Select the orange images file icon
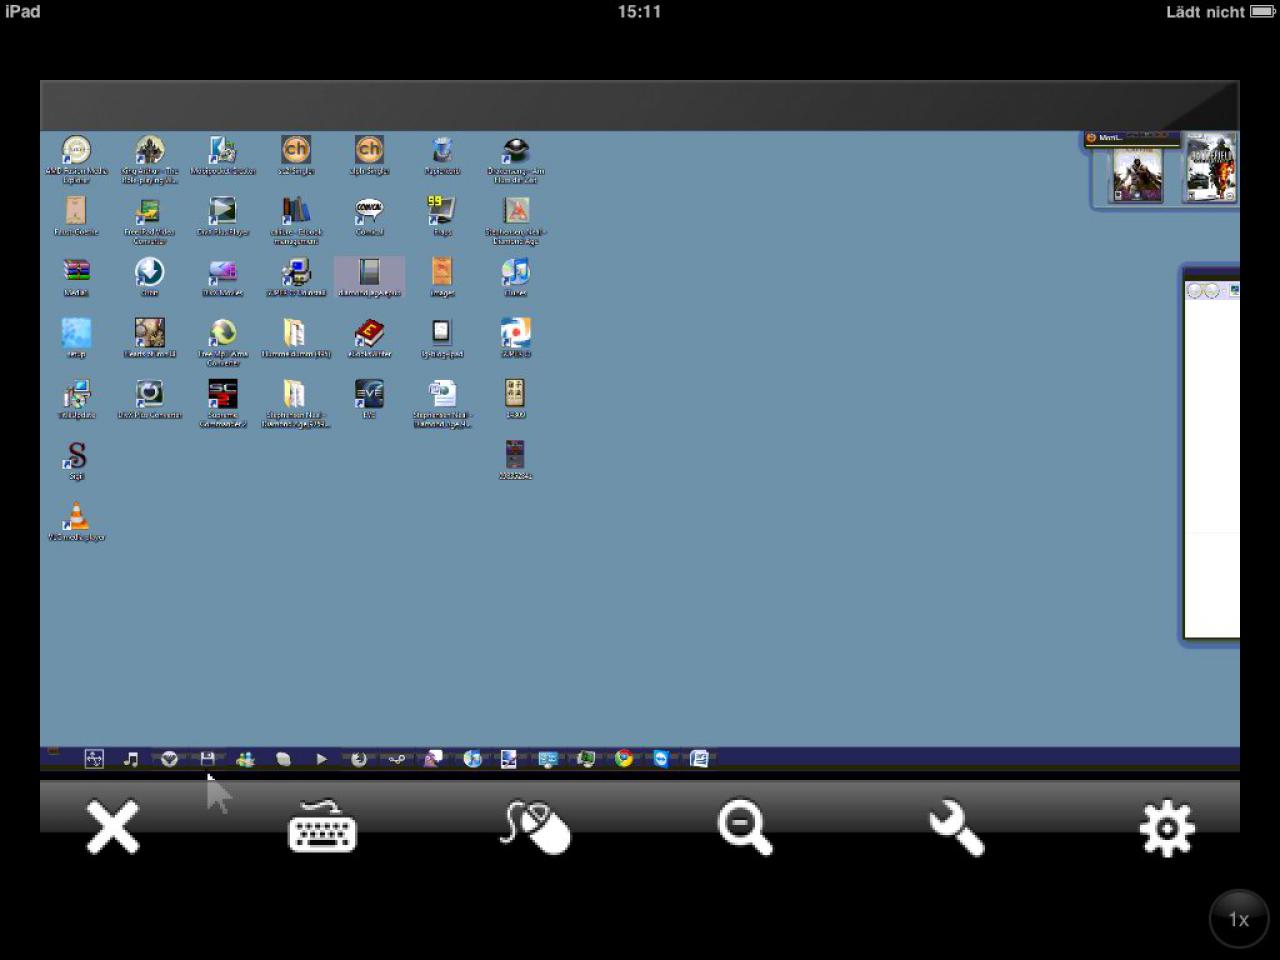Viewport: 1280px width, 960px height. click(x=442, y=277)
